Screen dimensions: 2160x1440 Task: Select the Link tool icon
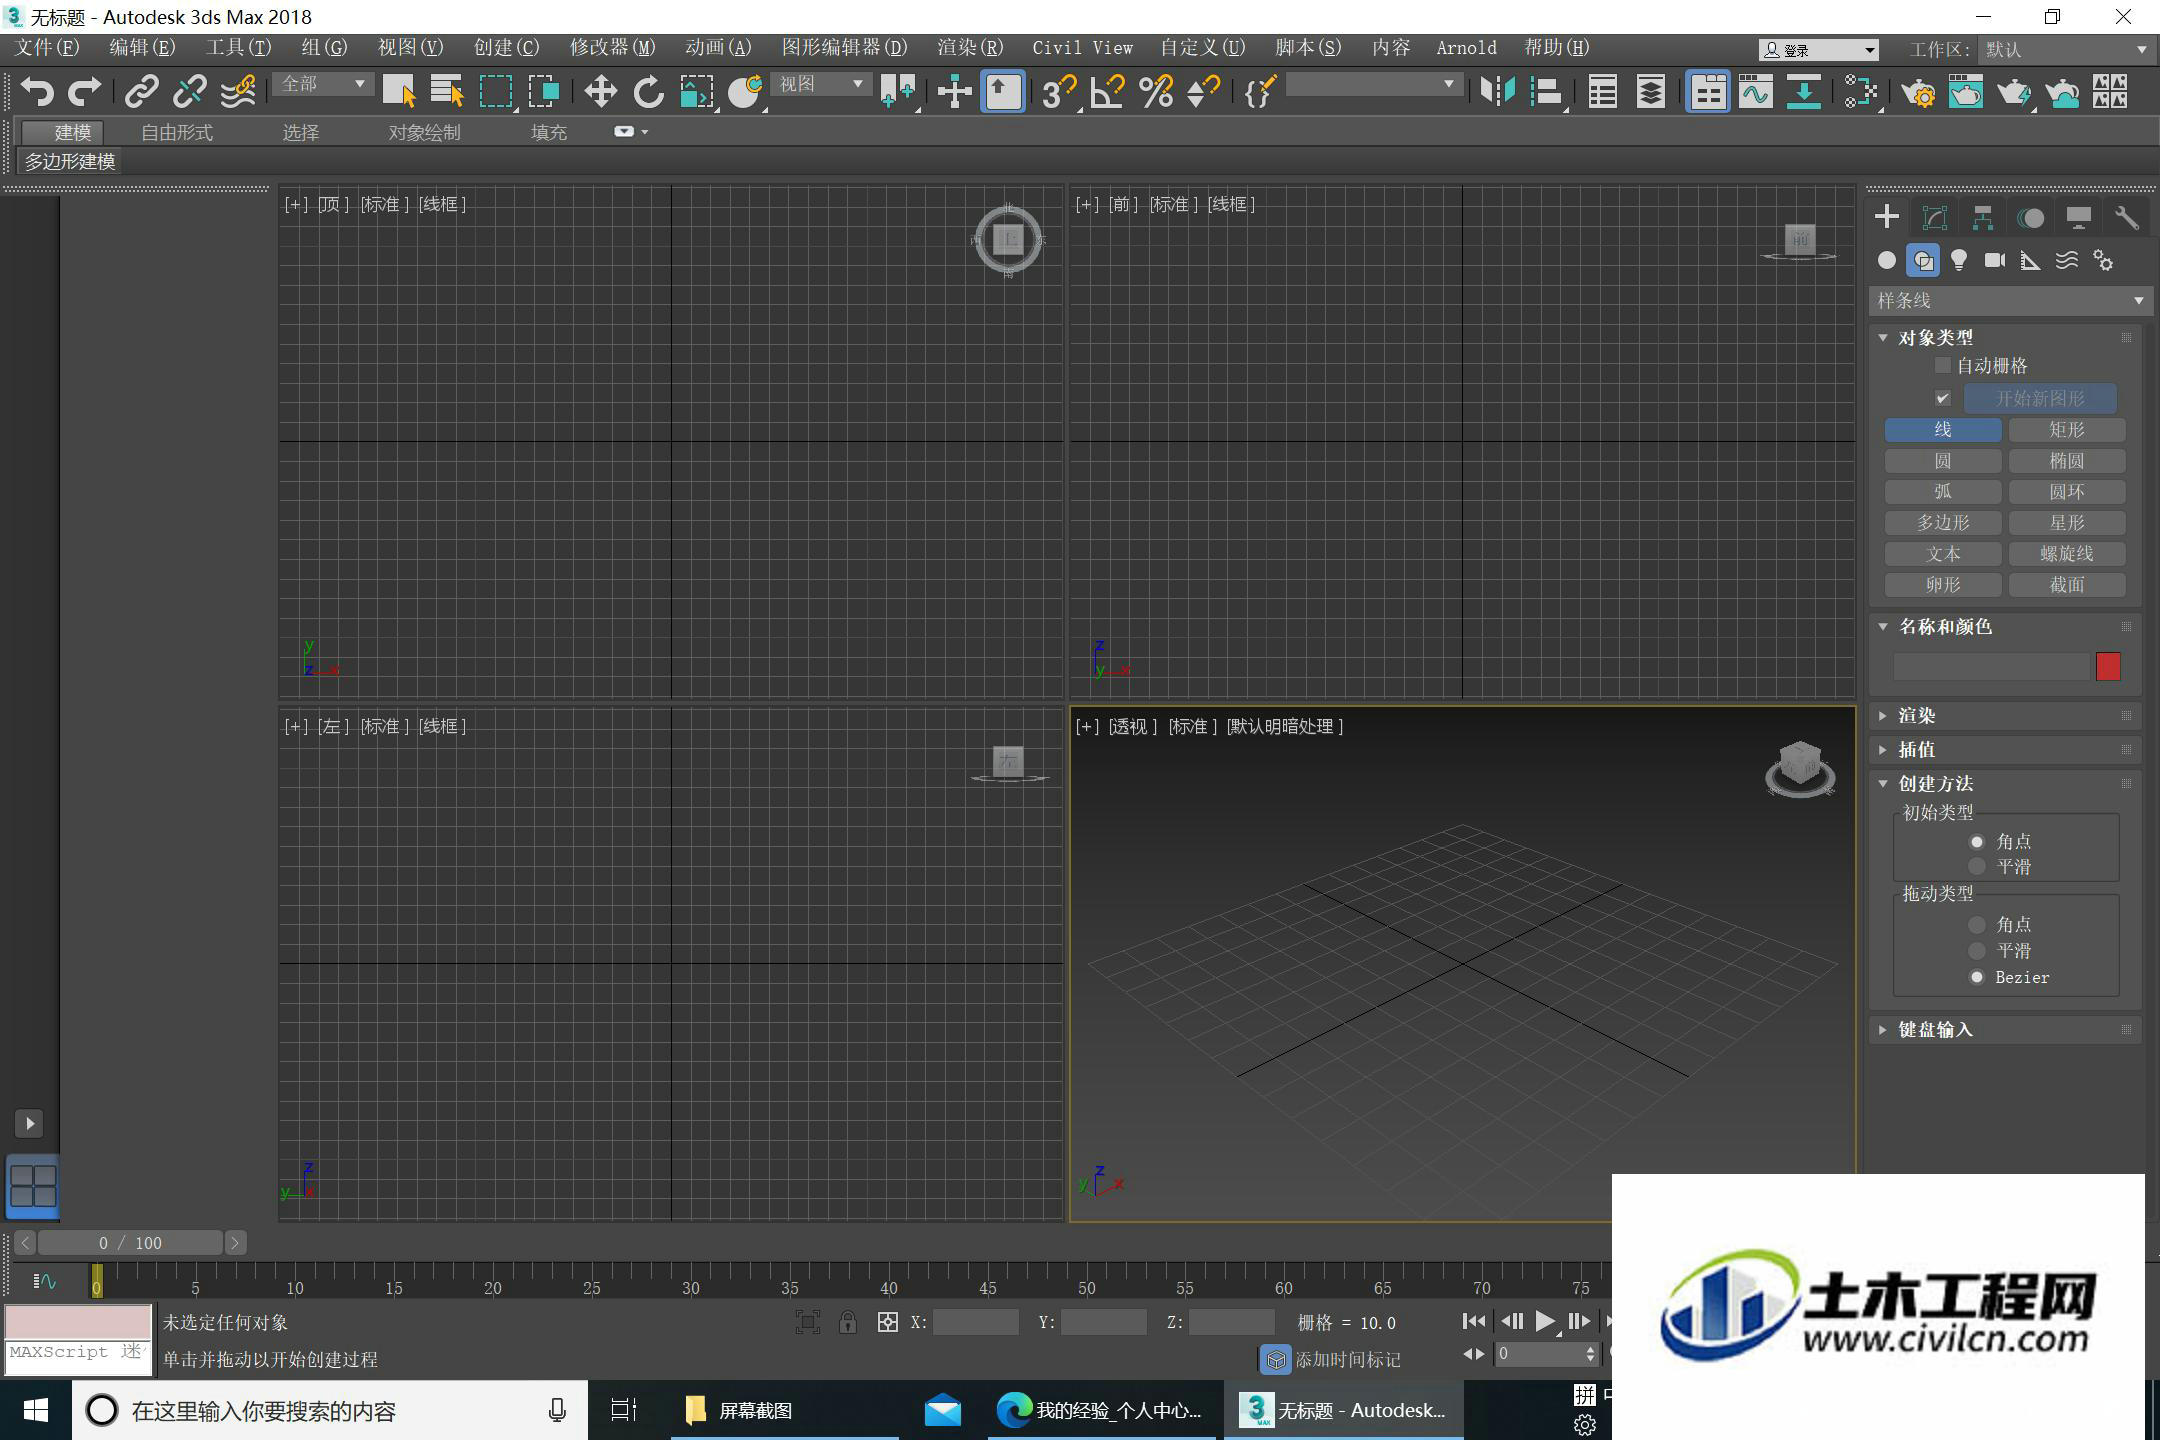click(141, 92)
